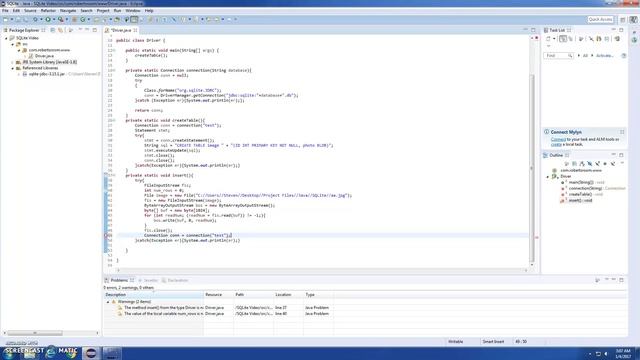Screen dimensions: 640x360
Task: Open the Help menu
Action: [149, 11]
